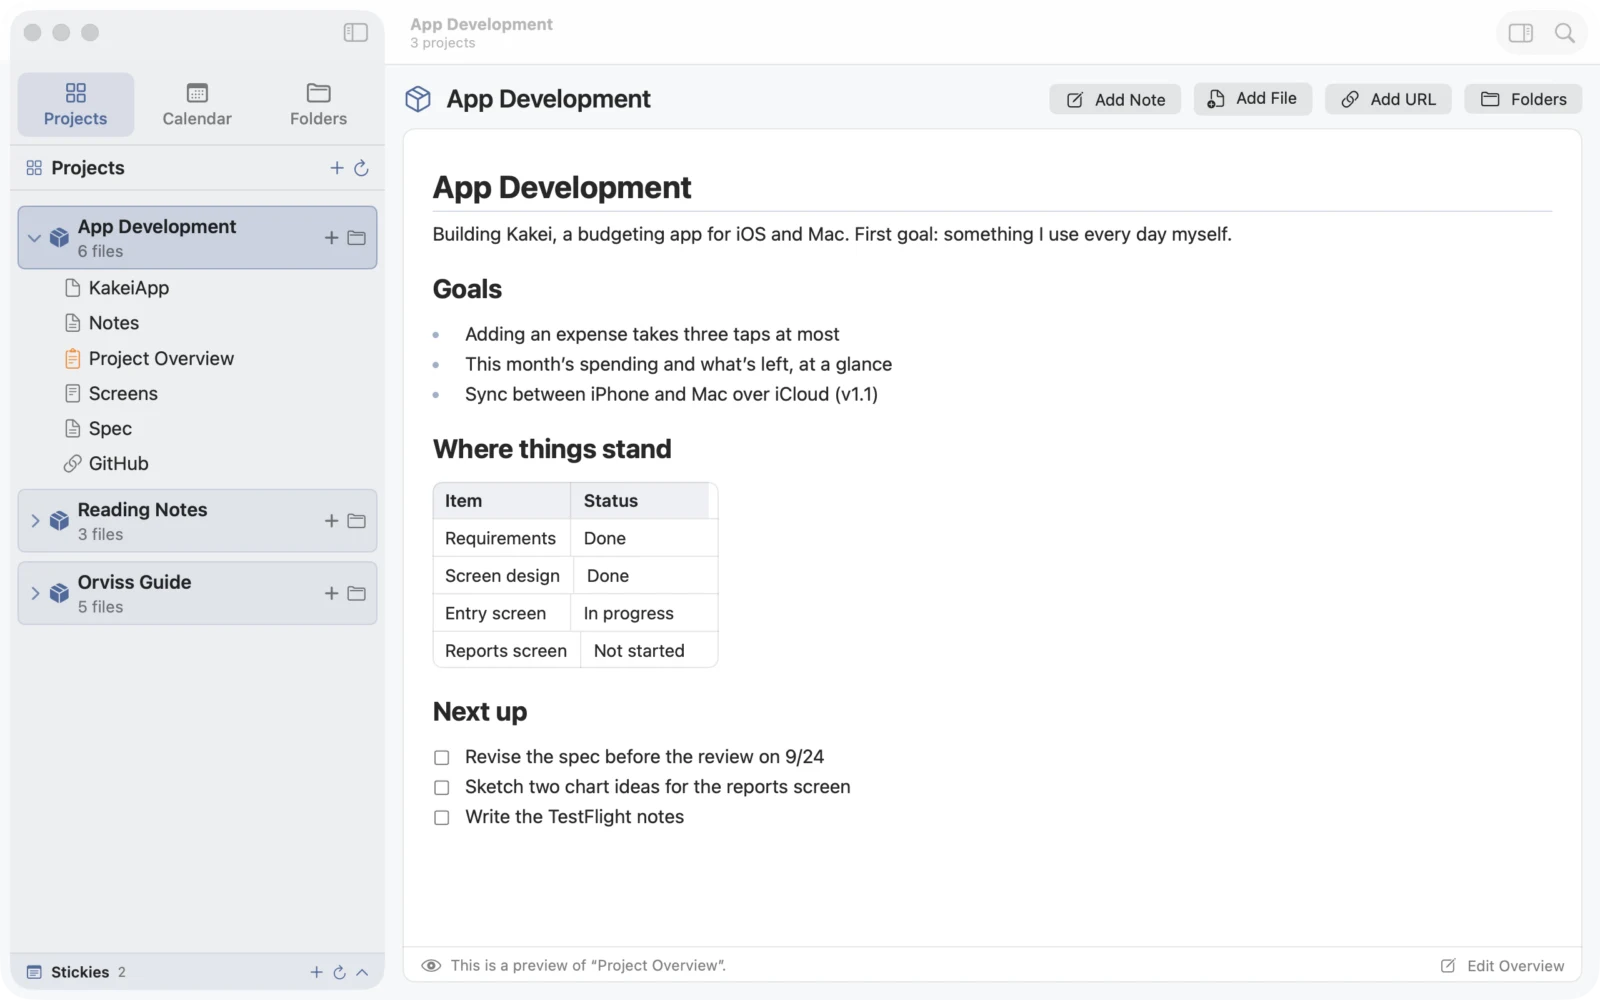This screenshot has height=1000, width=1600.
Task: Click the App Development cube icon in header
Action: [418, 99]
